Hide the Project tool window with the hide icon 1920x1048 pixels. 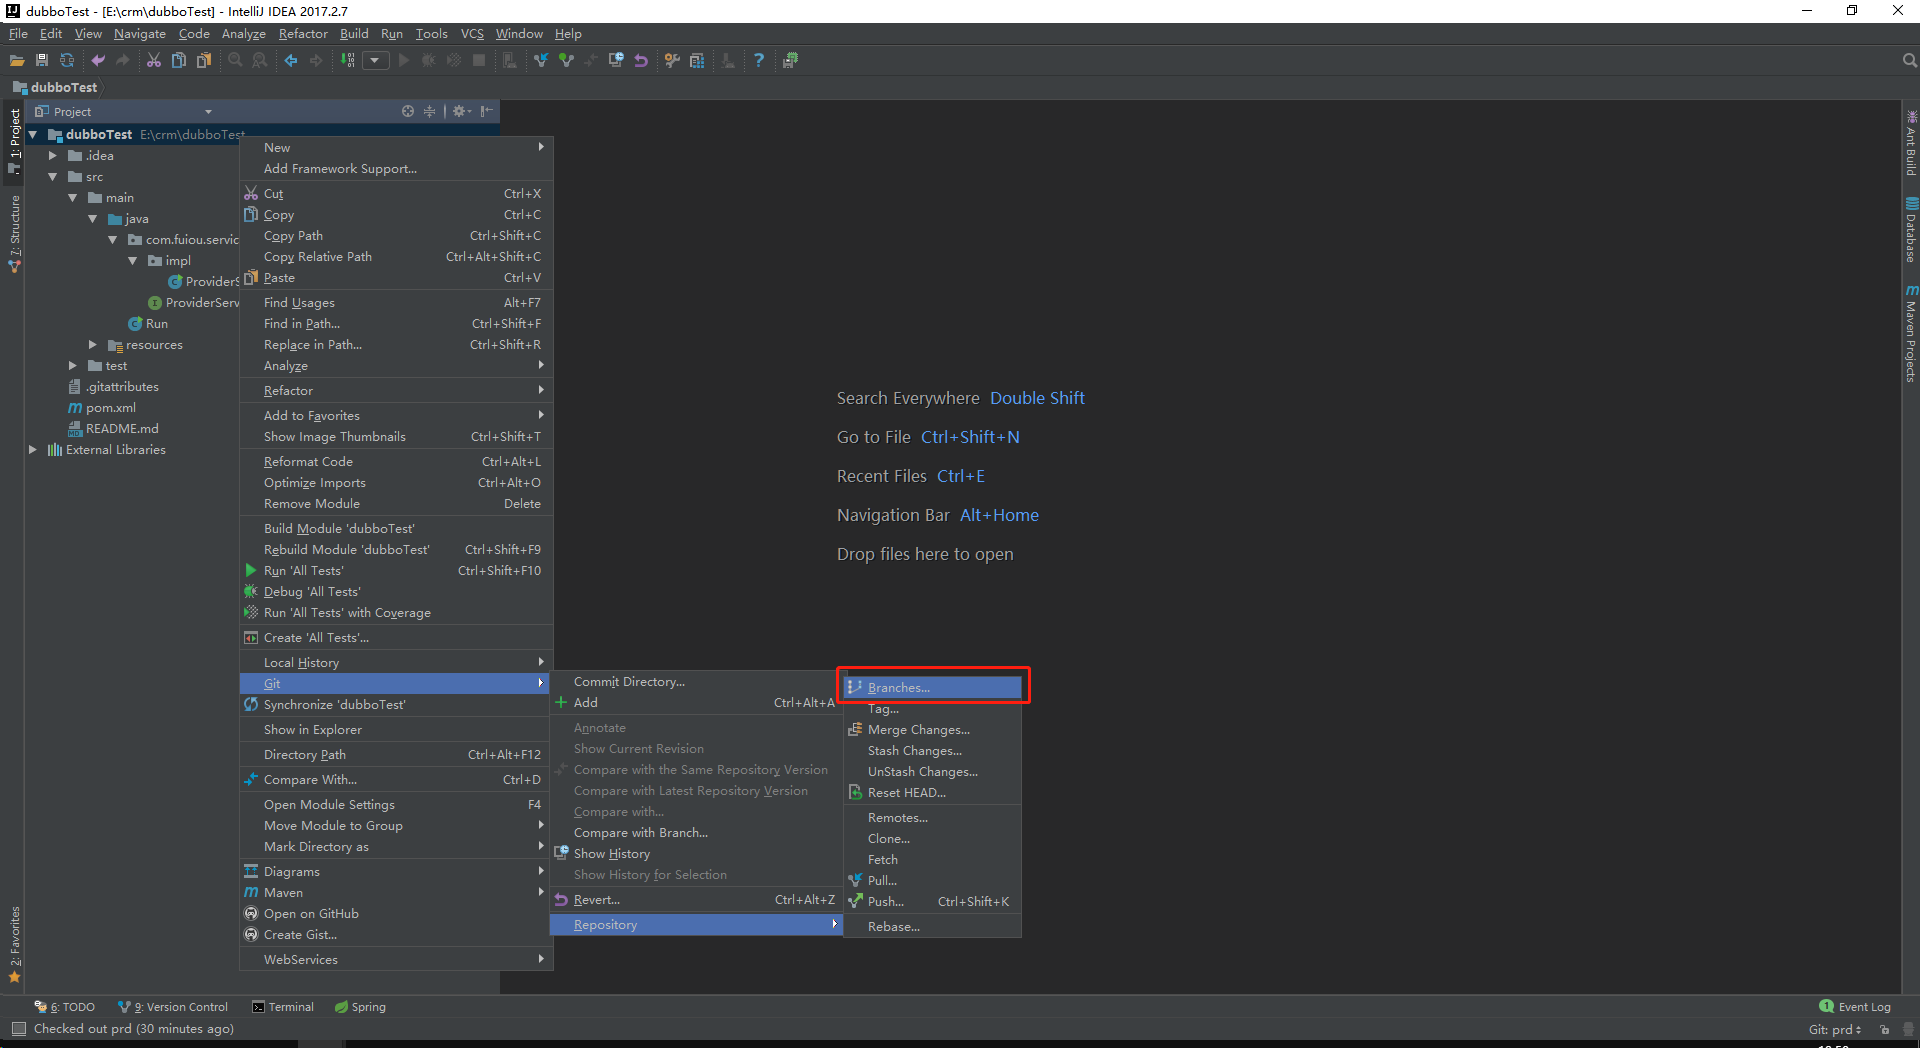pyautogui.click(x=486, y=111)
